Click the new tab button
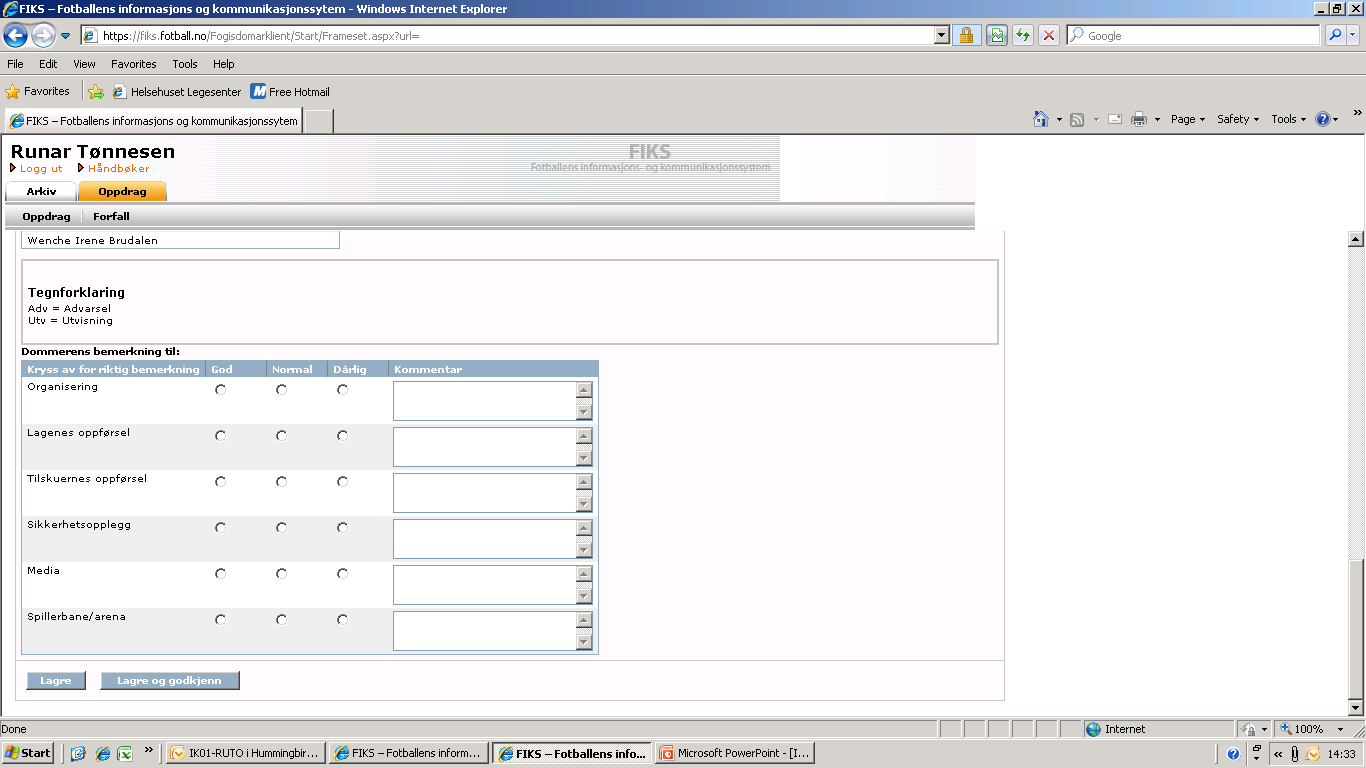 tap(318, 121)
